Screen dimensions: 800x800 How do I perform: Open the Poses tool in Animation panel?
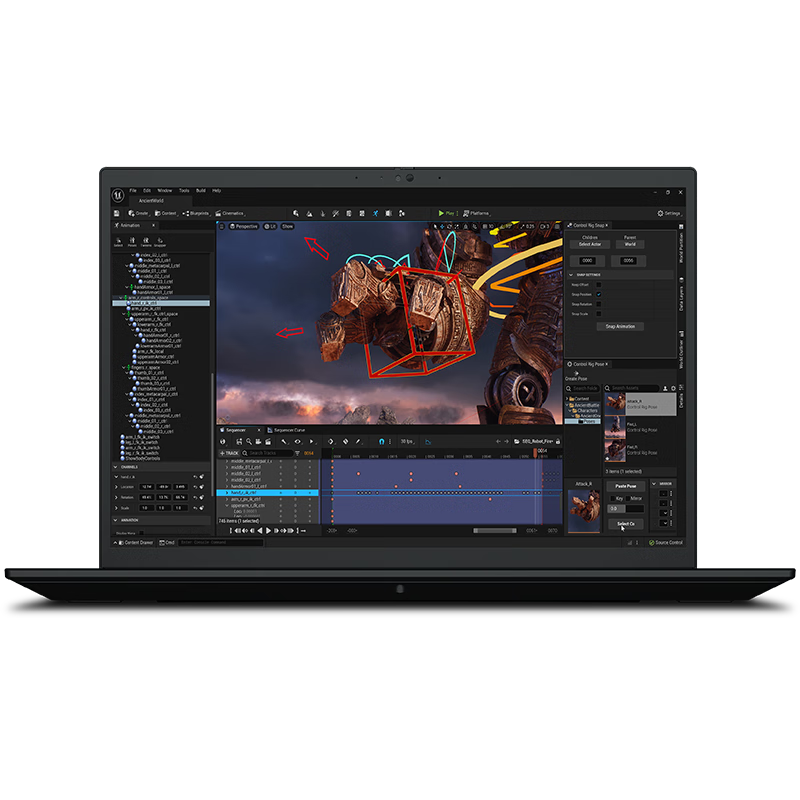[x=132, y=242]
